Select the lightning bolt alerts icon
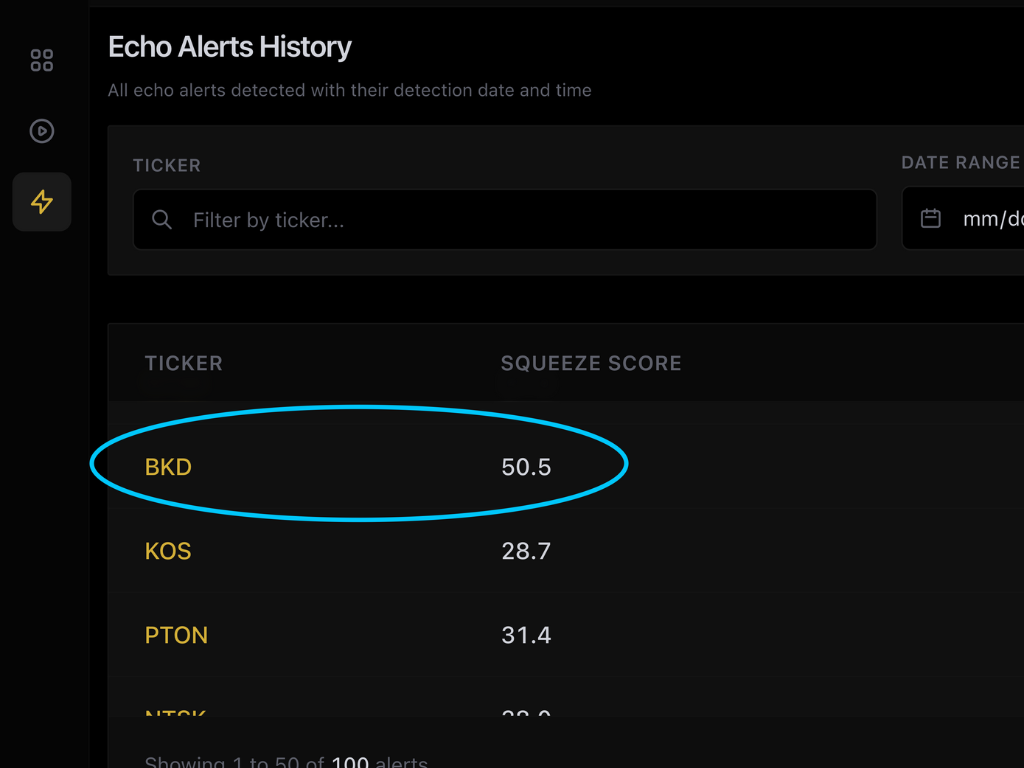 coord(42,202)
